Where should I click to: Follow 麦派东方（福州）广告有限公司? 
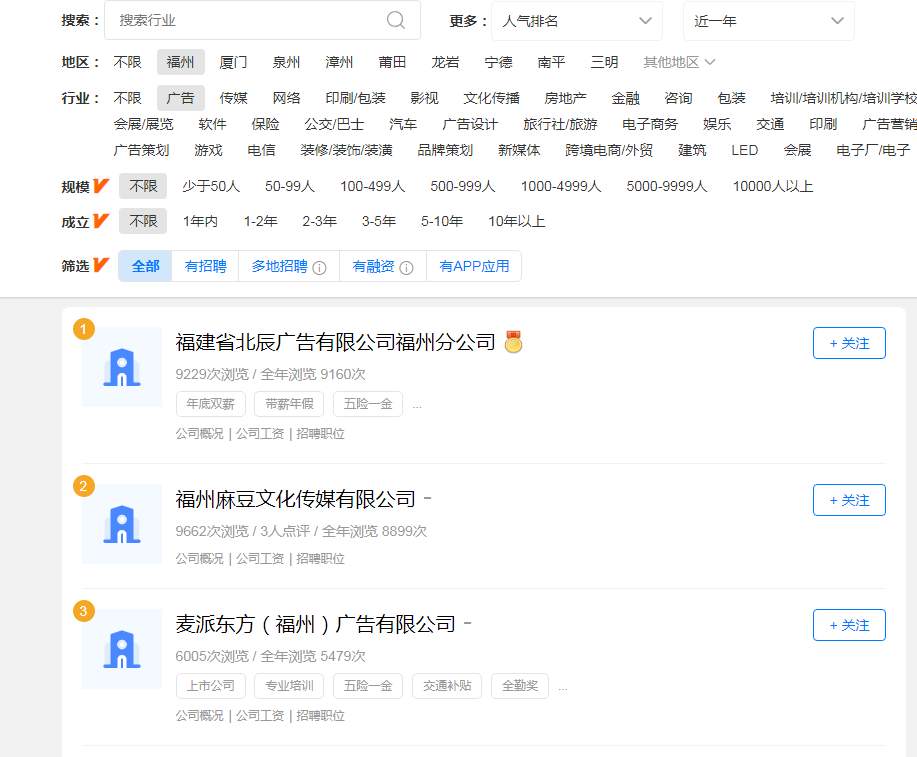point(849,625)
